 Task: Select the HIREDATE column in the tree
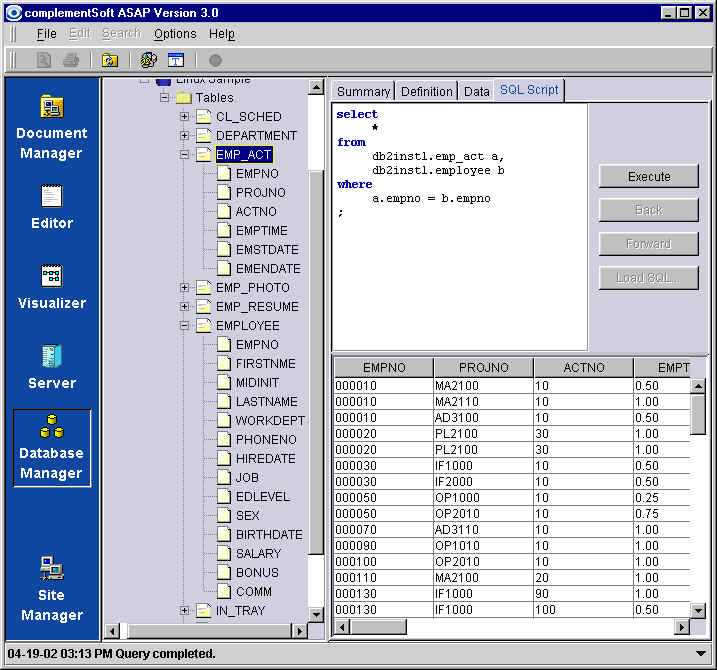pyautogui.click(x=265, y=458)
